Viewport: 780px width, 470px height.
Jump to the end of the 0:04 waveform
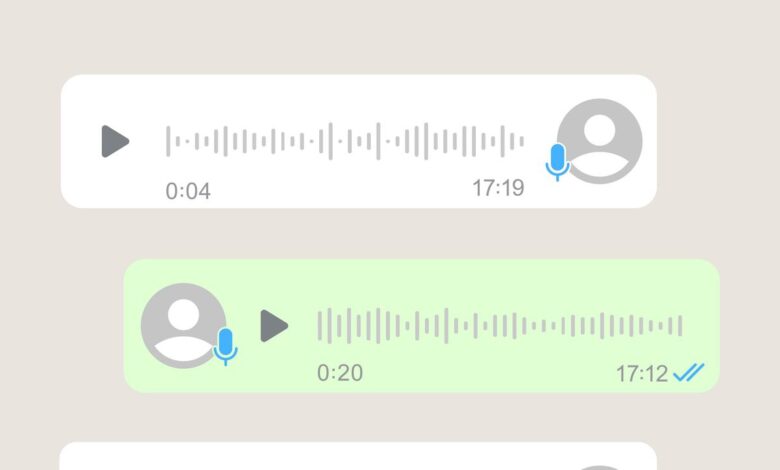pos(522,141)
